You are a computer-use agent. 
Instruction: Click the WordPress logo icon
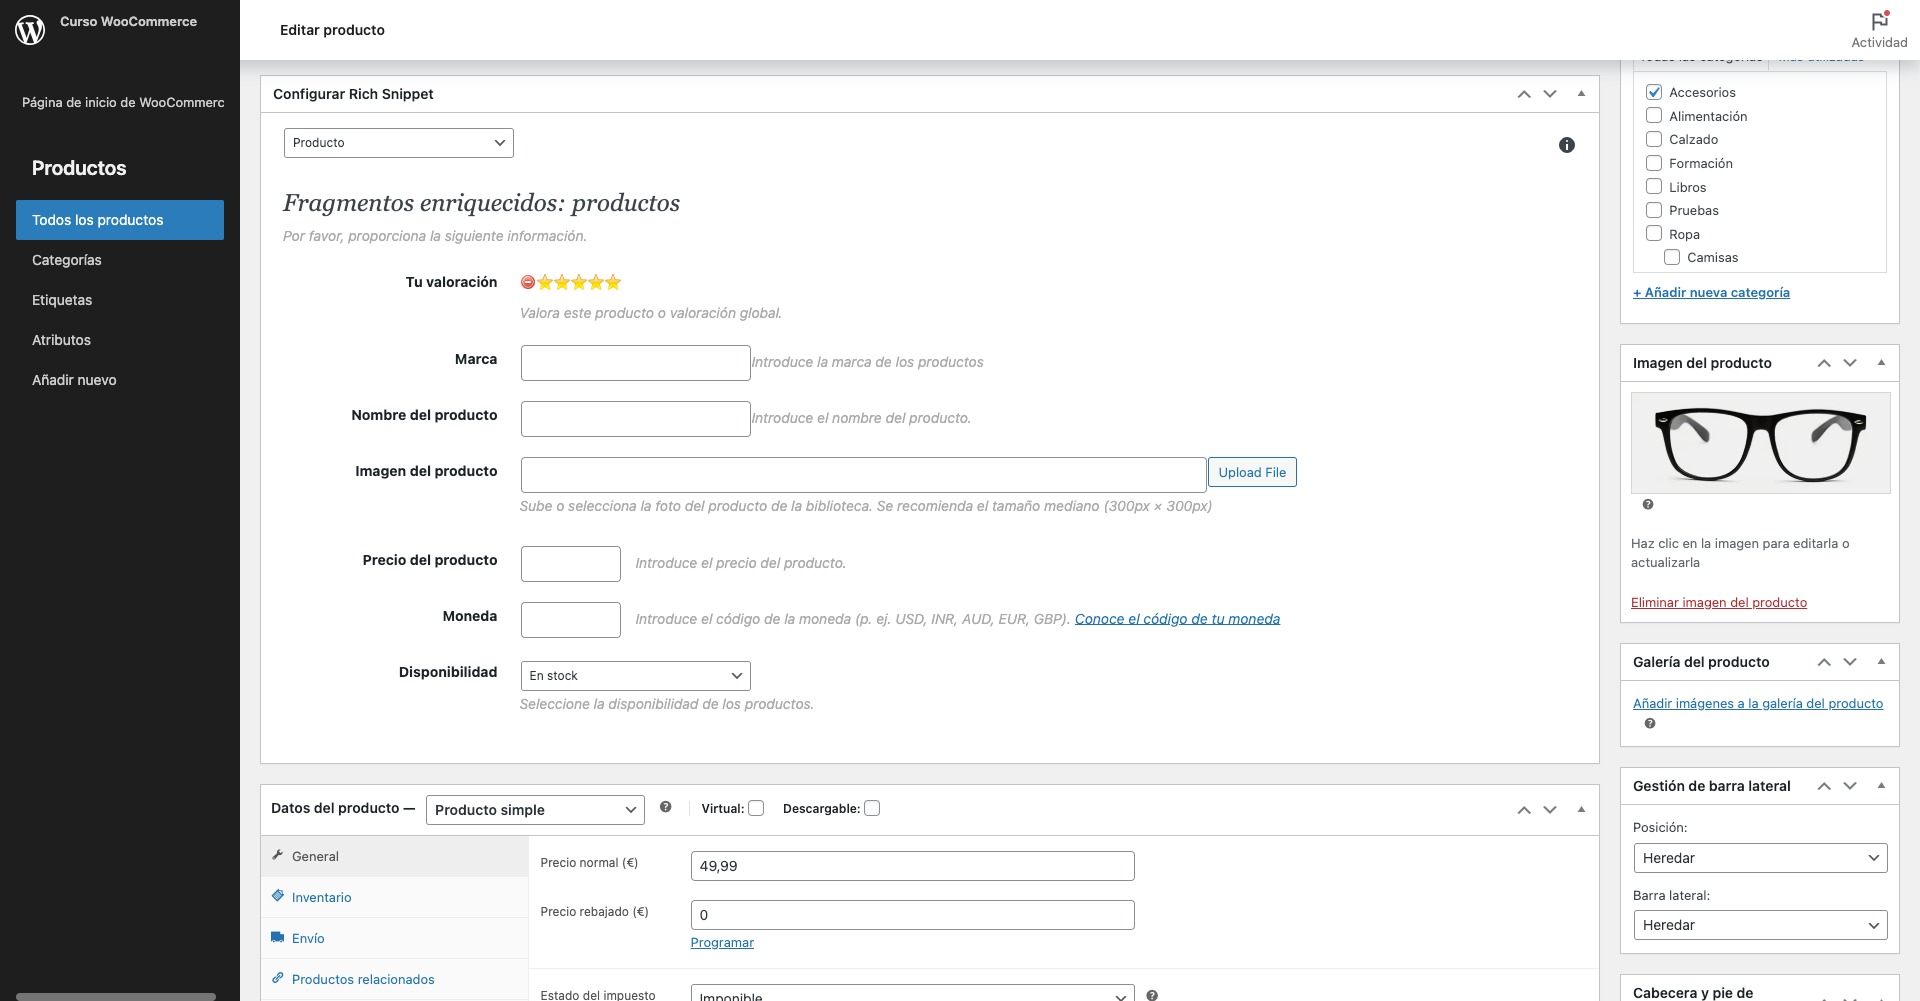[x=30, y=29]
